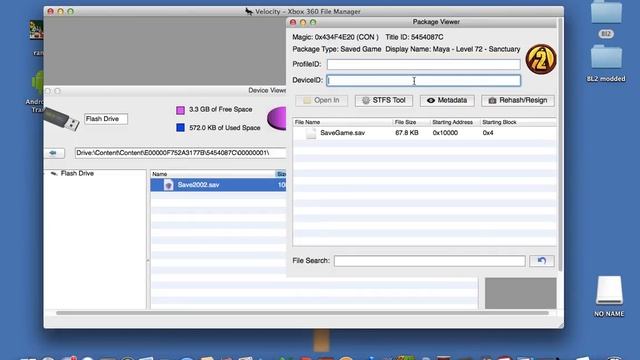Click the Borderlands 2 package thumbnail icon
The image size is (640, 360).
click(541, 60)
